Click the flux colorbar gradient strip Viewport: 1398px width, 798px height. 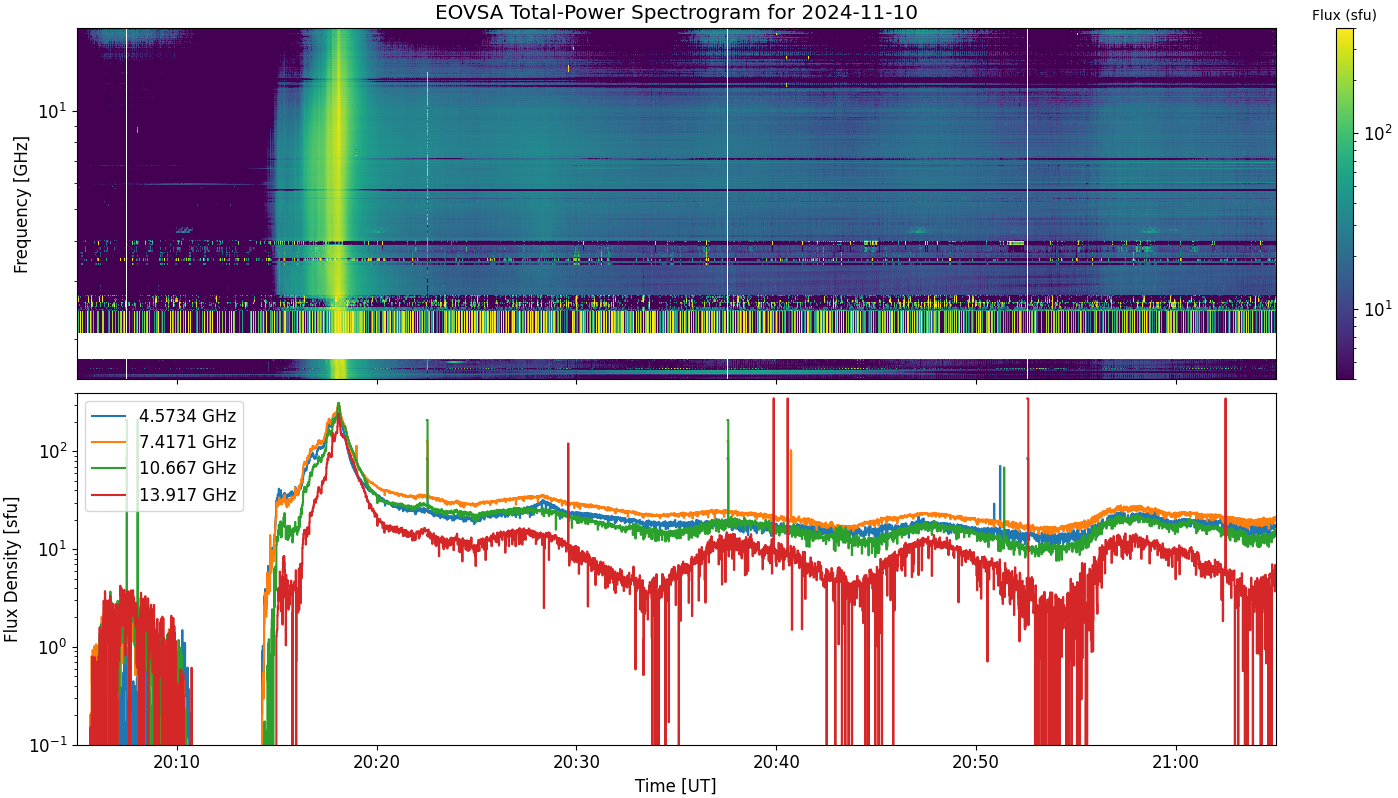[1346, 204]
